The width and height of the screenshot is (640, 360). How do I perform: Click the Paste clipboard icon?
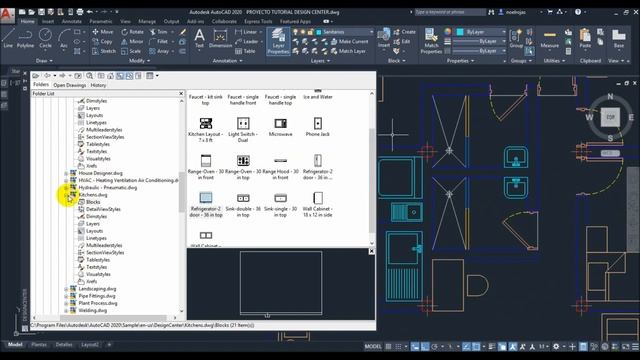pyautogui.click(x=585, y=39)
